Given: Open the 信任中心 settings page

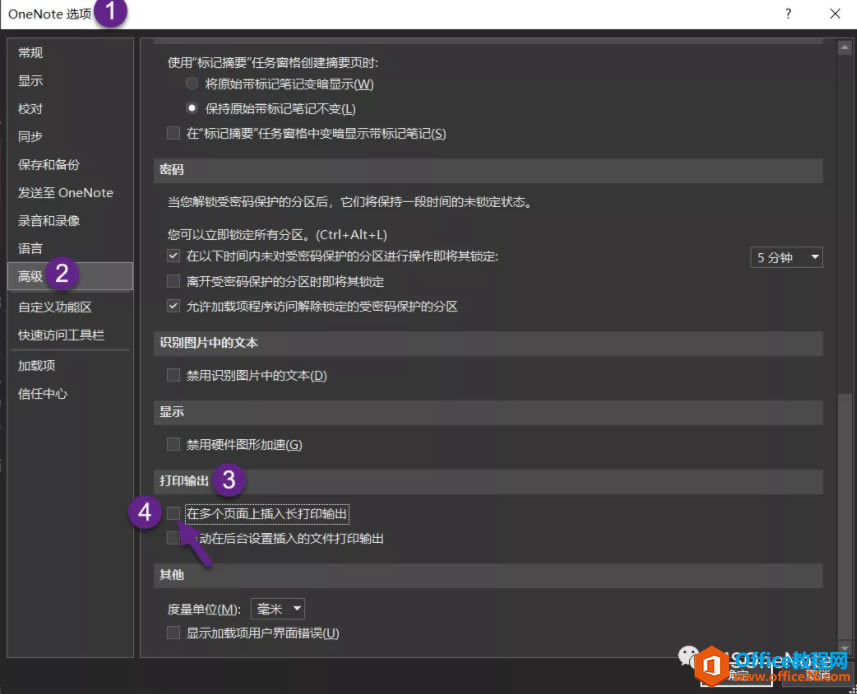Looking at the screenshot, I should pyautogui.click(x=42, y=393).
